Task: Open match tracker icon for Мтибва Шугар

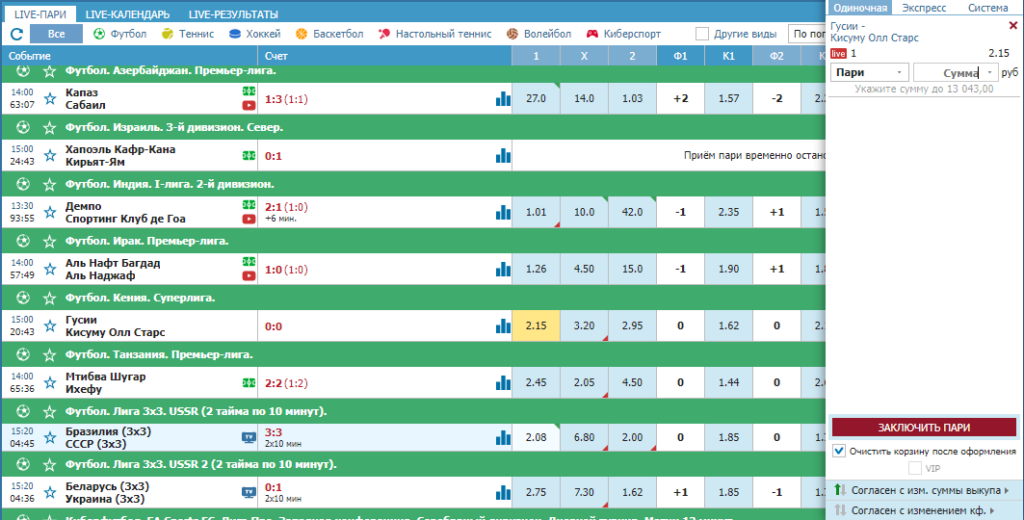Action: click(x=249, y=383)
